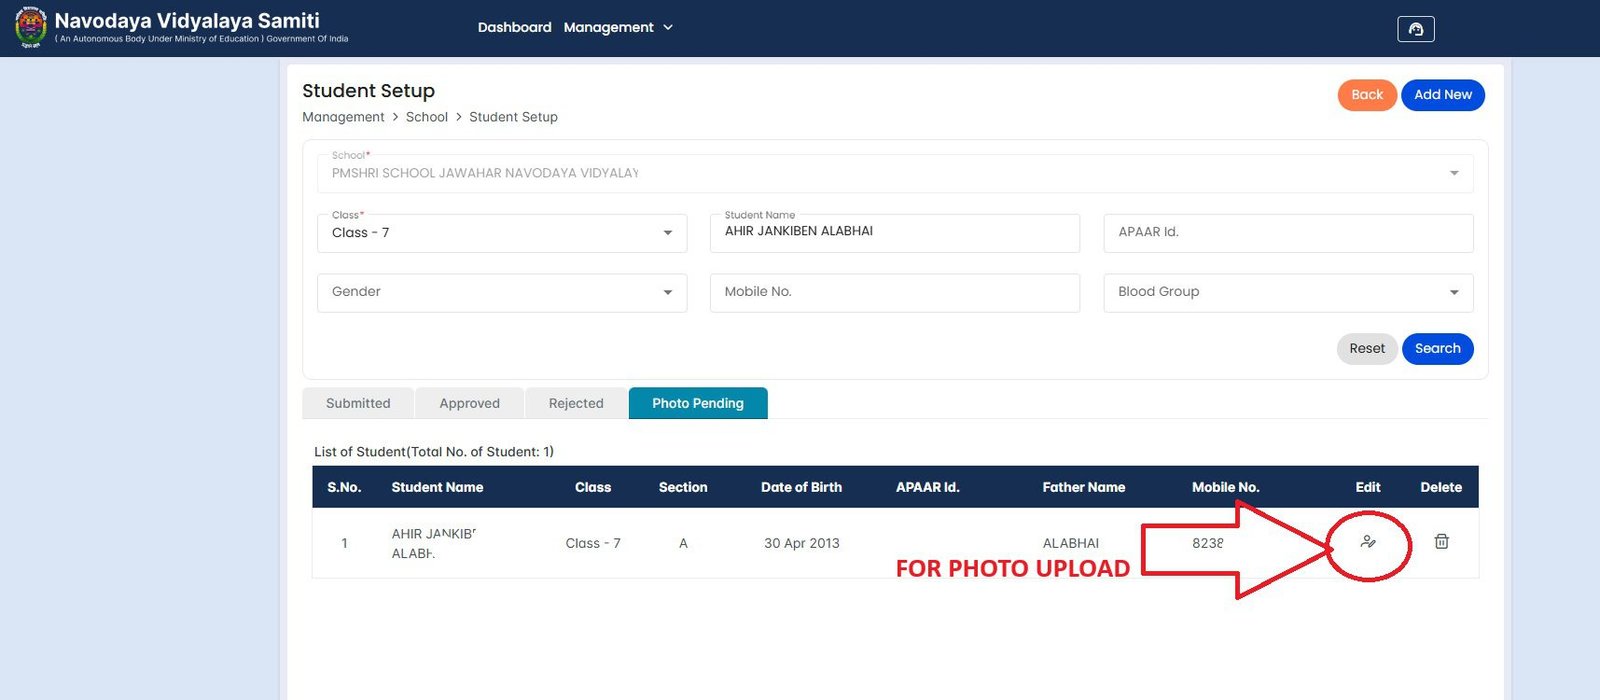The height and width of the screenshot is (700, 1600).
Task: Open the headset support icon in header
Action: tap(1416, 29)
